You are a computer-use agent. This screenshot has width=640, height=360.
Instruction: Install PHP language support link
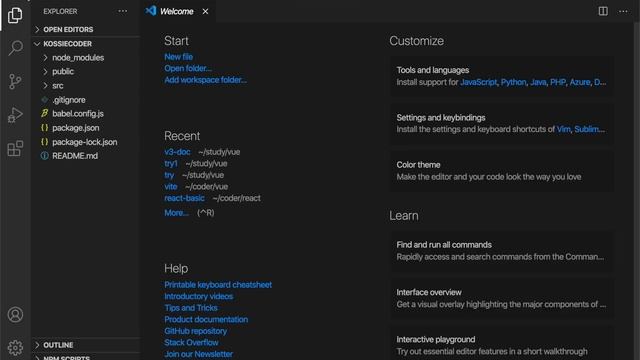tap(558, 82)
